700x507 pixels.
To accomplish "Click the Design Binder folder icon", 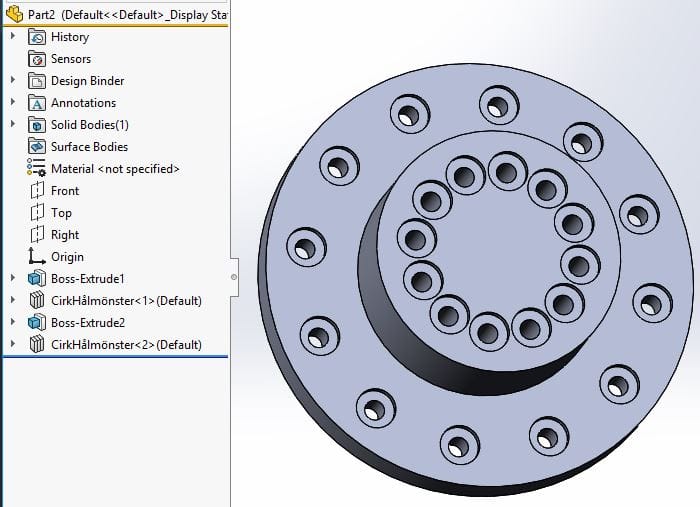I will click(37, 81).
